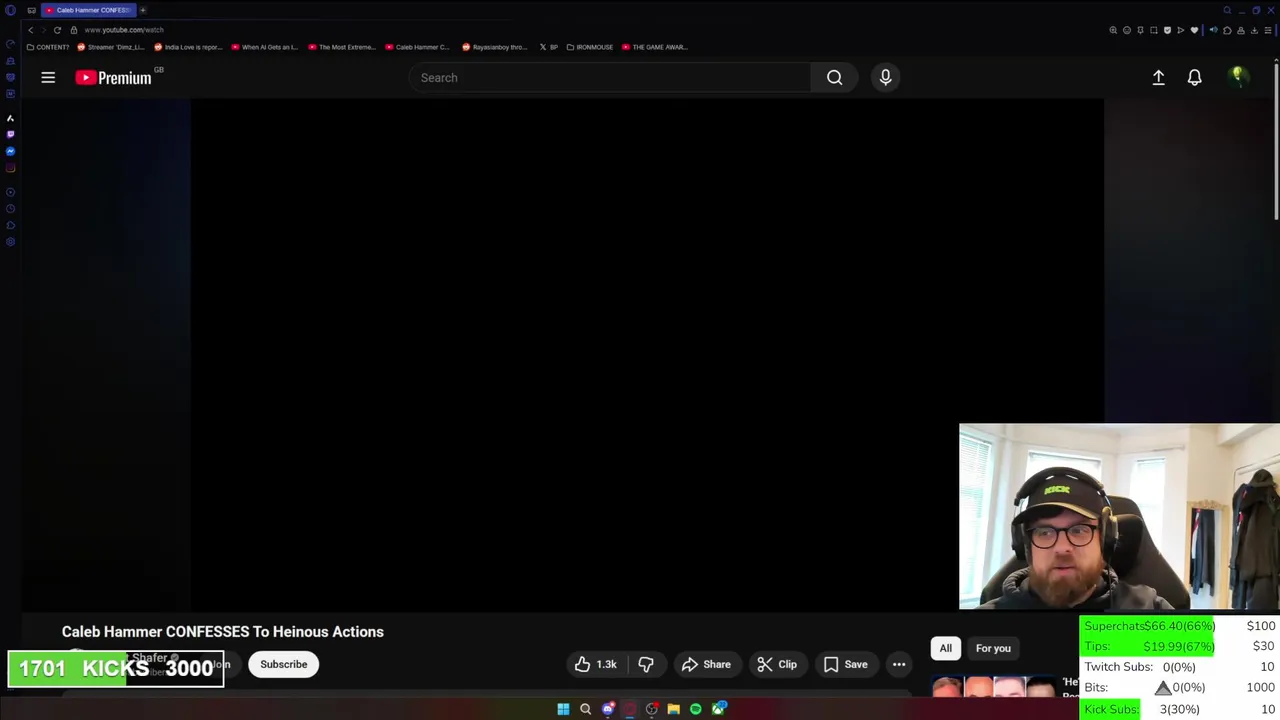Click the YouTube search field
1280x720 pixels.
coord(610,77)
